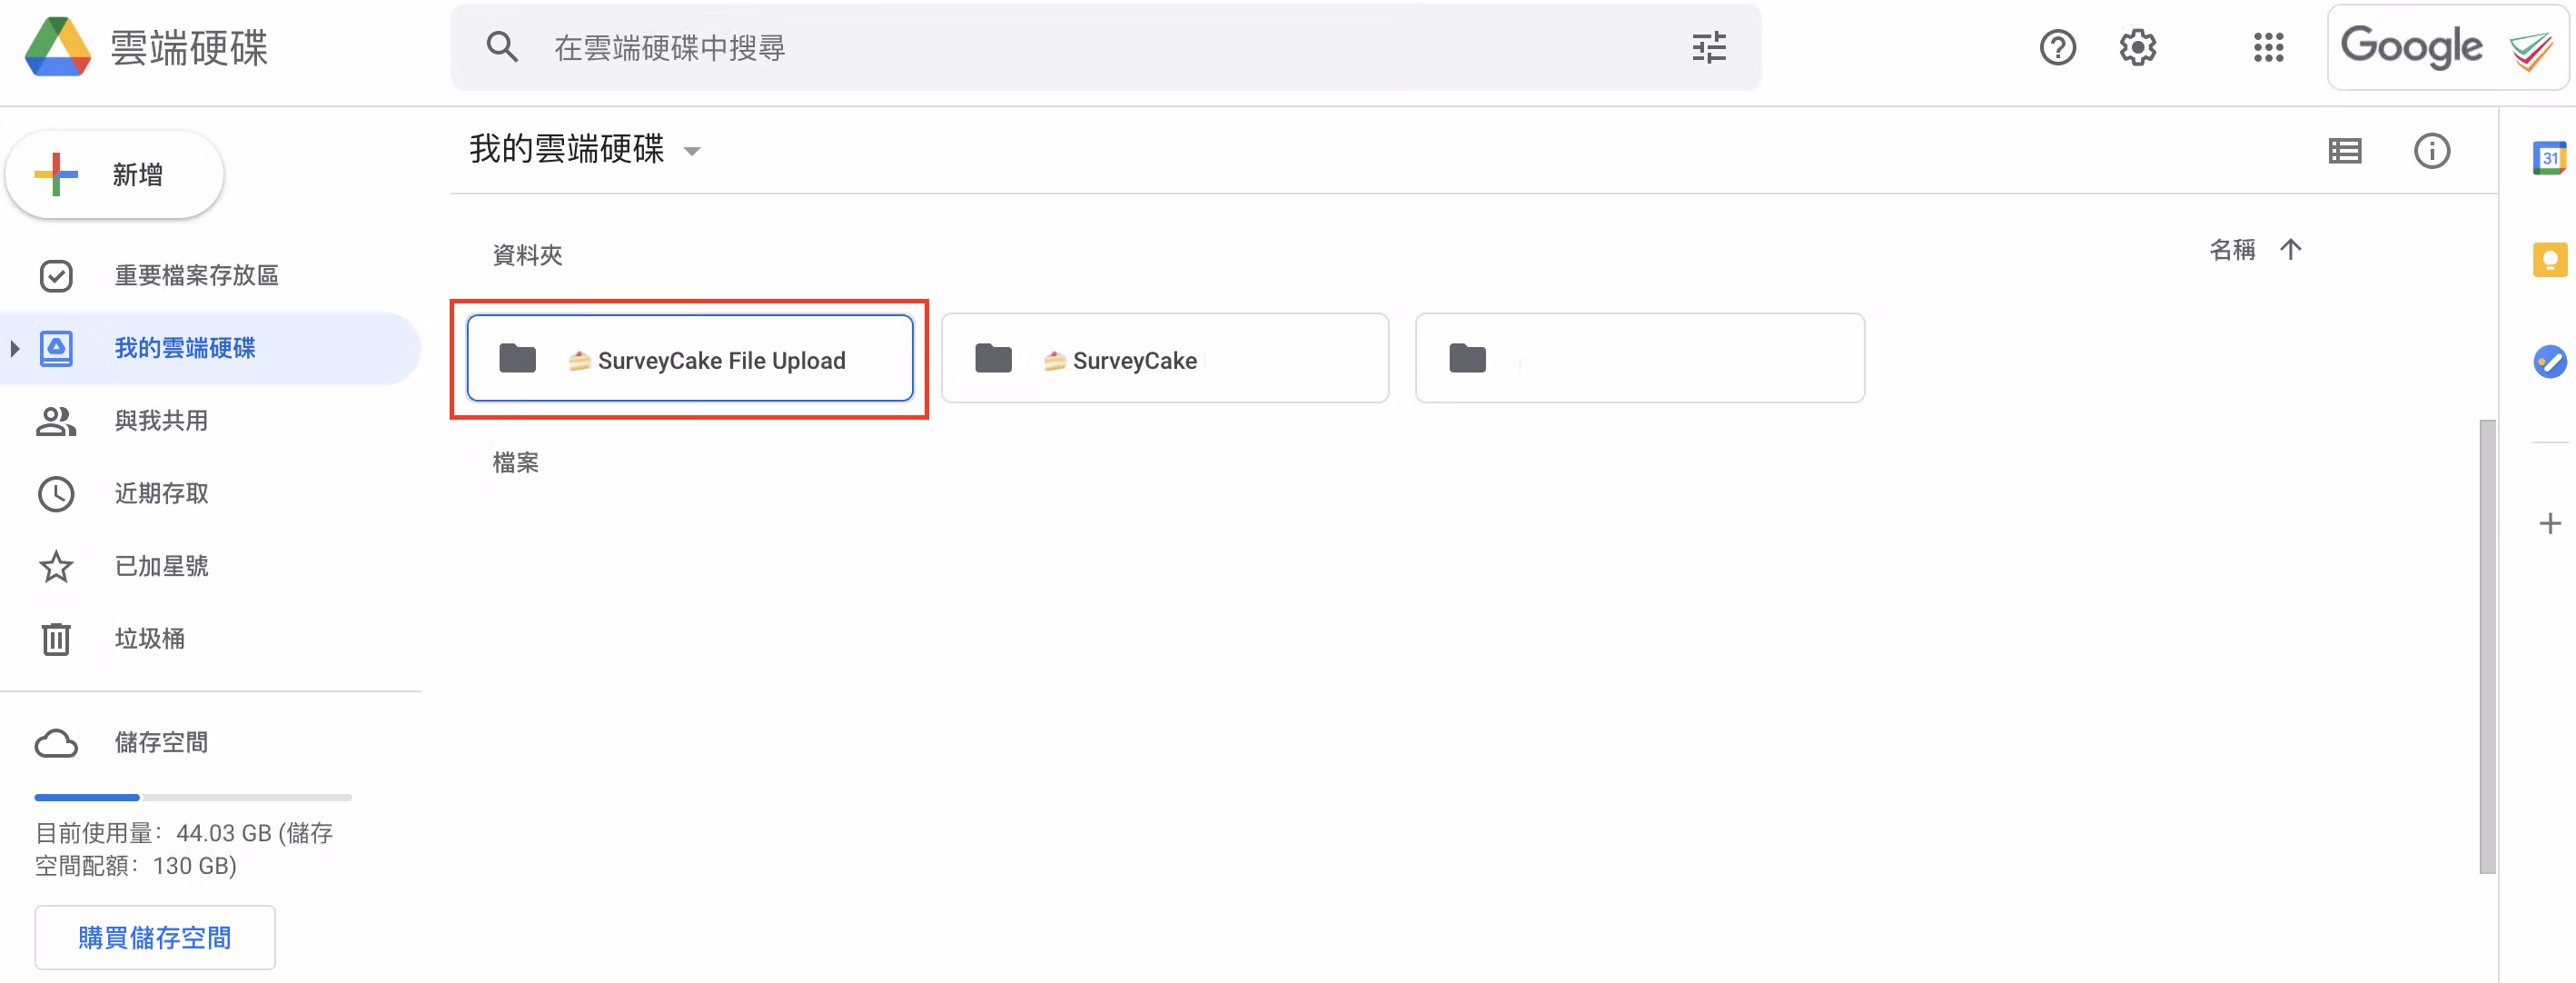
Task: Open advanced search filter options icon
Action: click(x=1708, y=47)
